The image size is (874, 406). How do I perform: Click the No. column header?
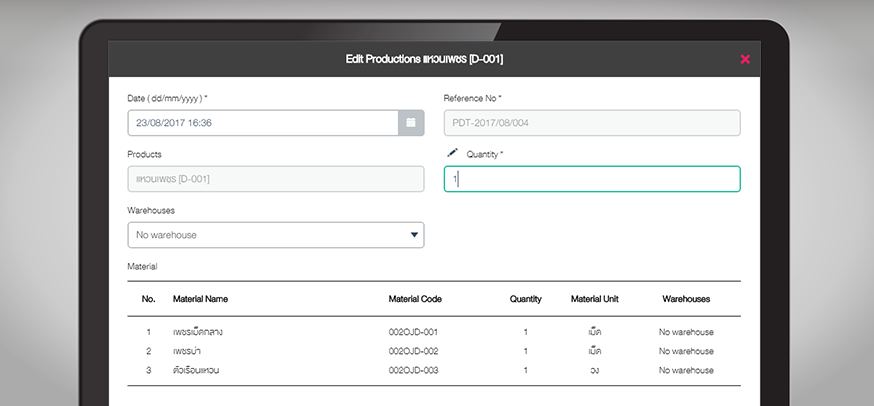click(148, 299)
